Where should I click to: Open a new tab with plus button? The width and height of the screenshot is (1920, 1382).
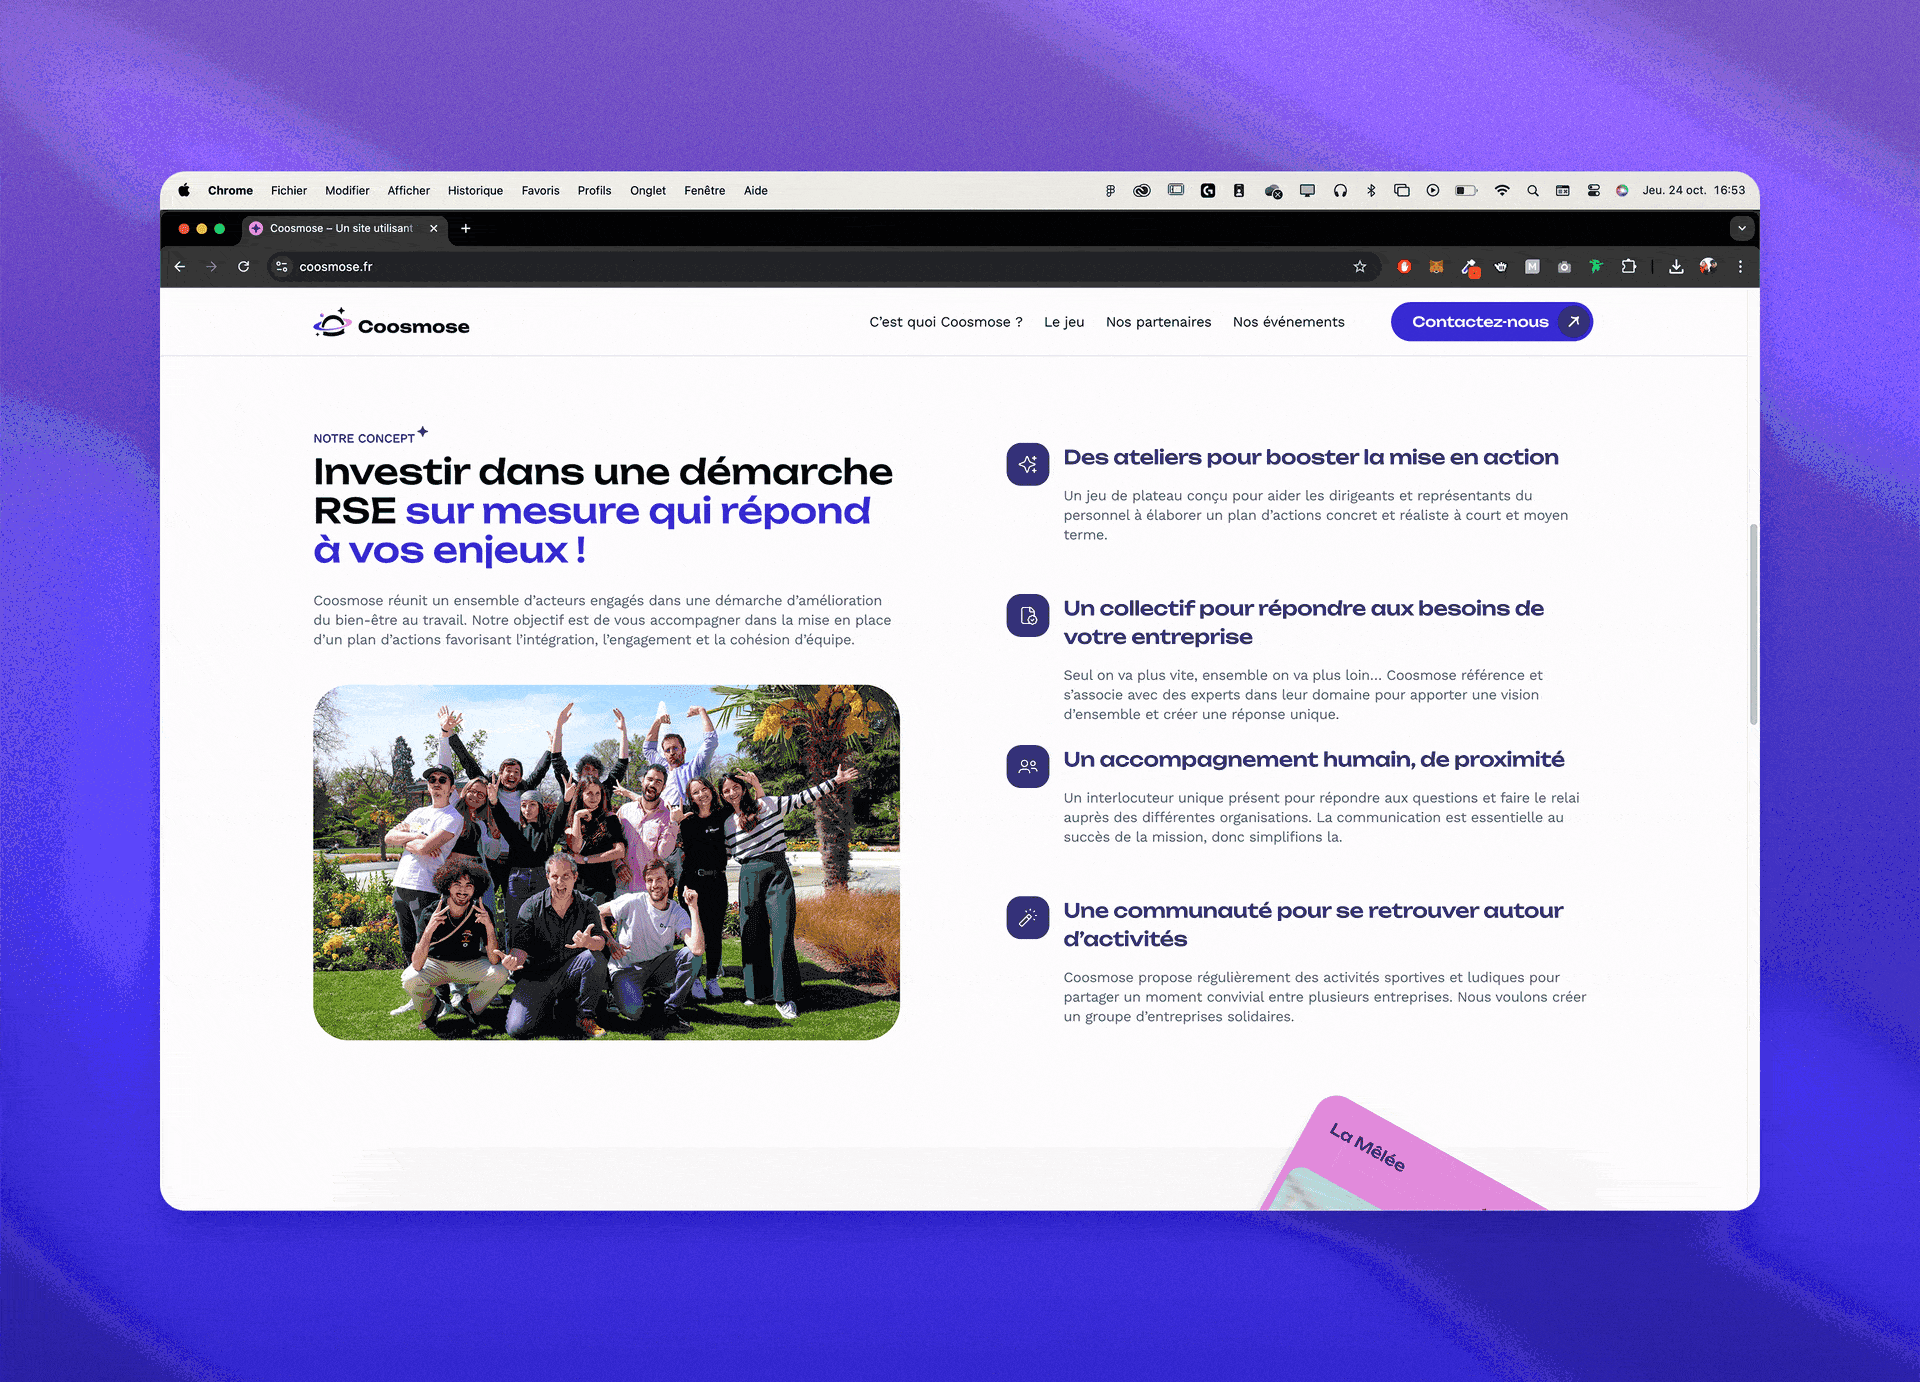coord(465,228)
